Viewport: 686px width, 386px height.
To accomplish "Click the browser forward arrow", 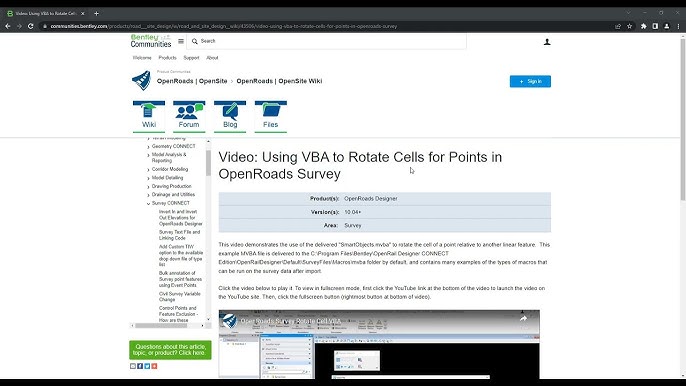I will point(19,26).
